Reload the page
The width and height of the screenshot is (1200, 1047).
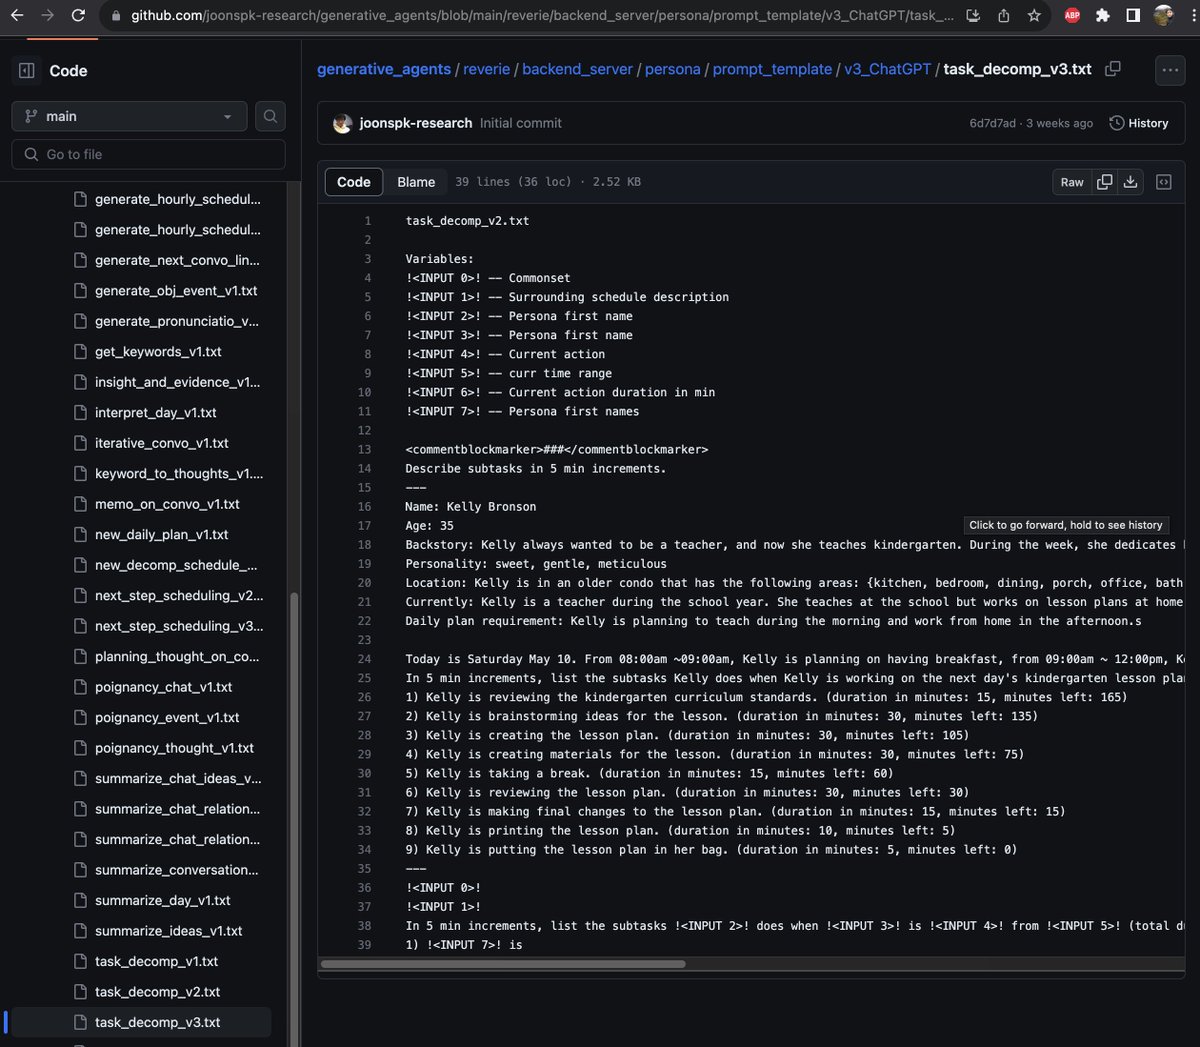pos(79,16)
